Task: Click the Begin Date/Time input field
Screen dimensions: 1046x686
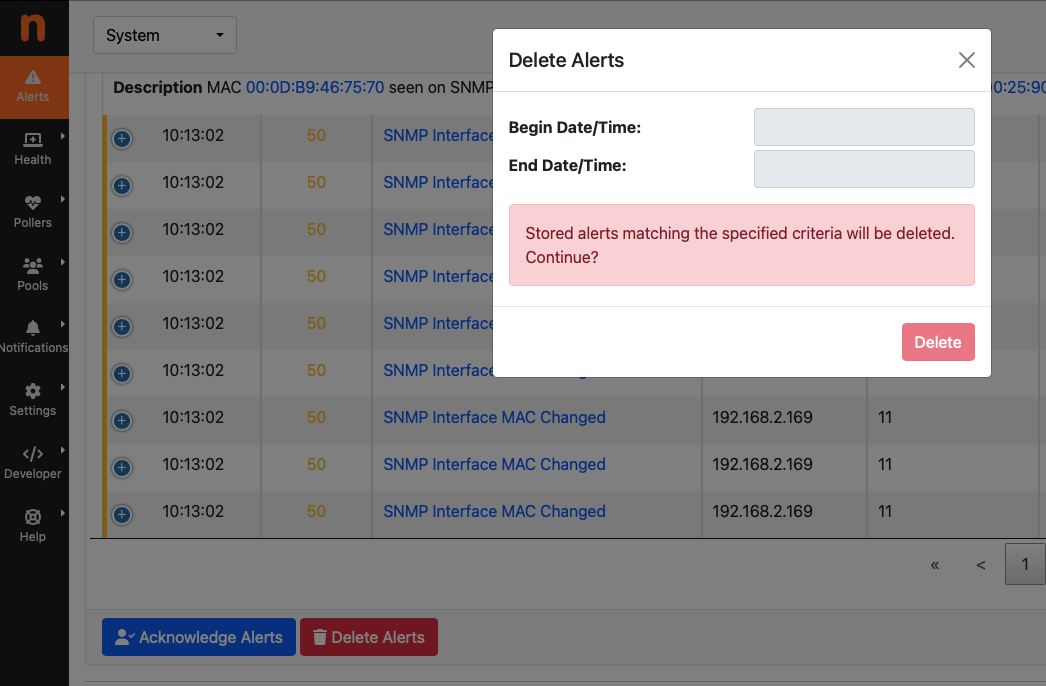Action: tap(863, 127)
